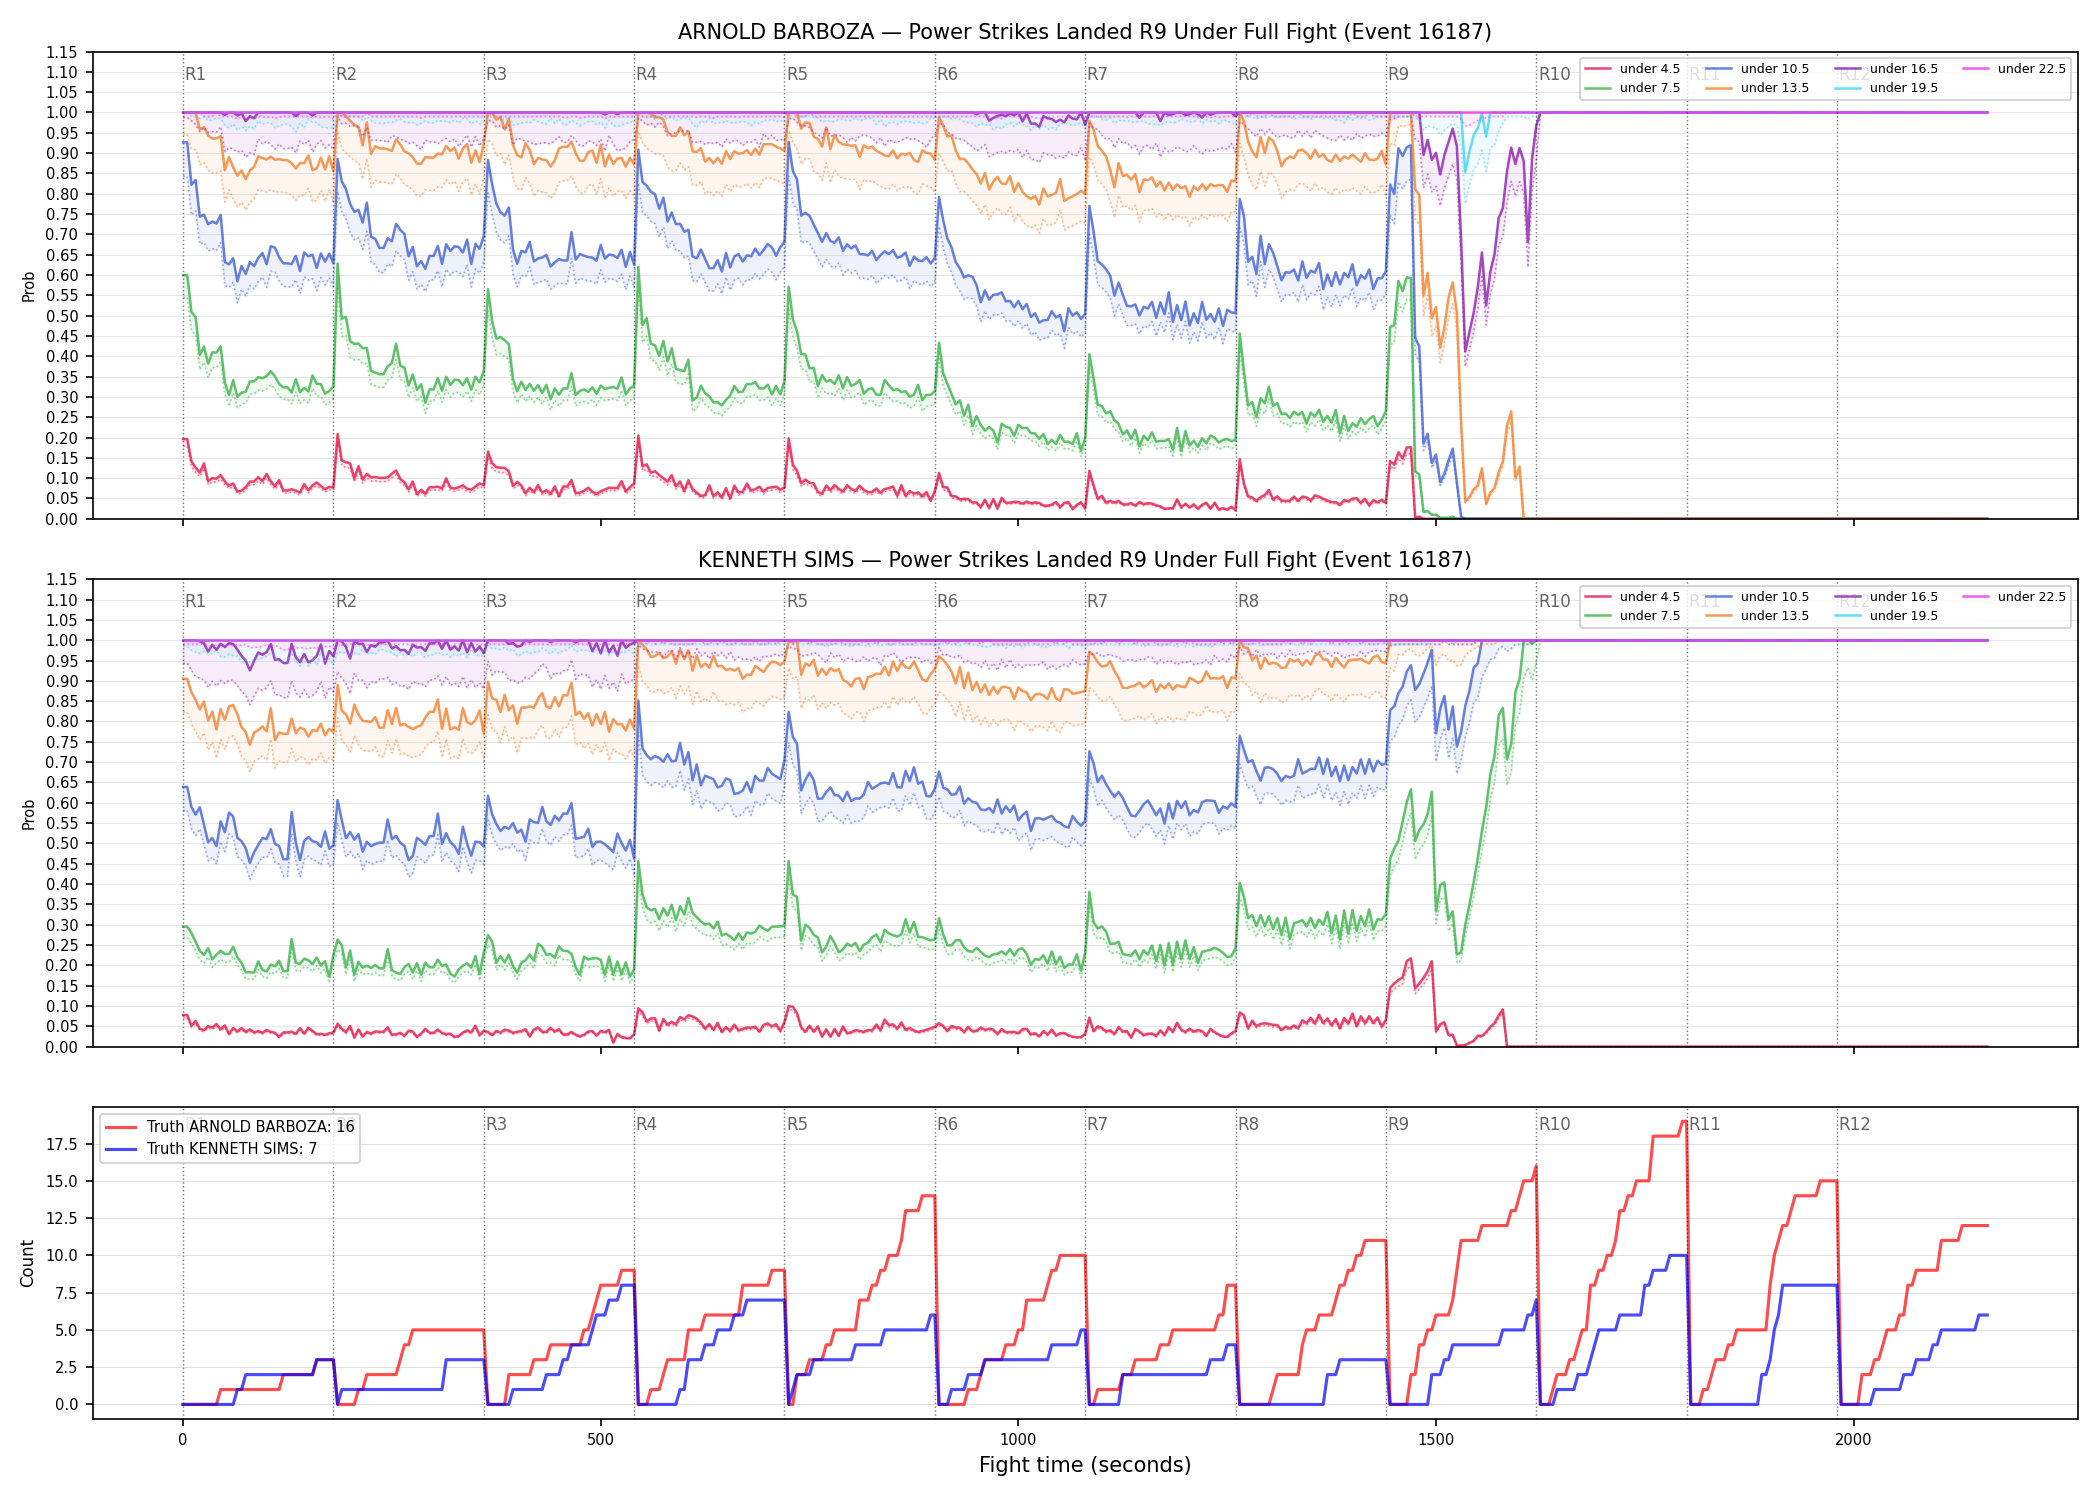Click the R1 round marker in Barboza chart
This screenshot has height=1500, width=2100.
click(195, 74)
